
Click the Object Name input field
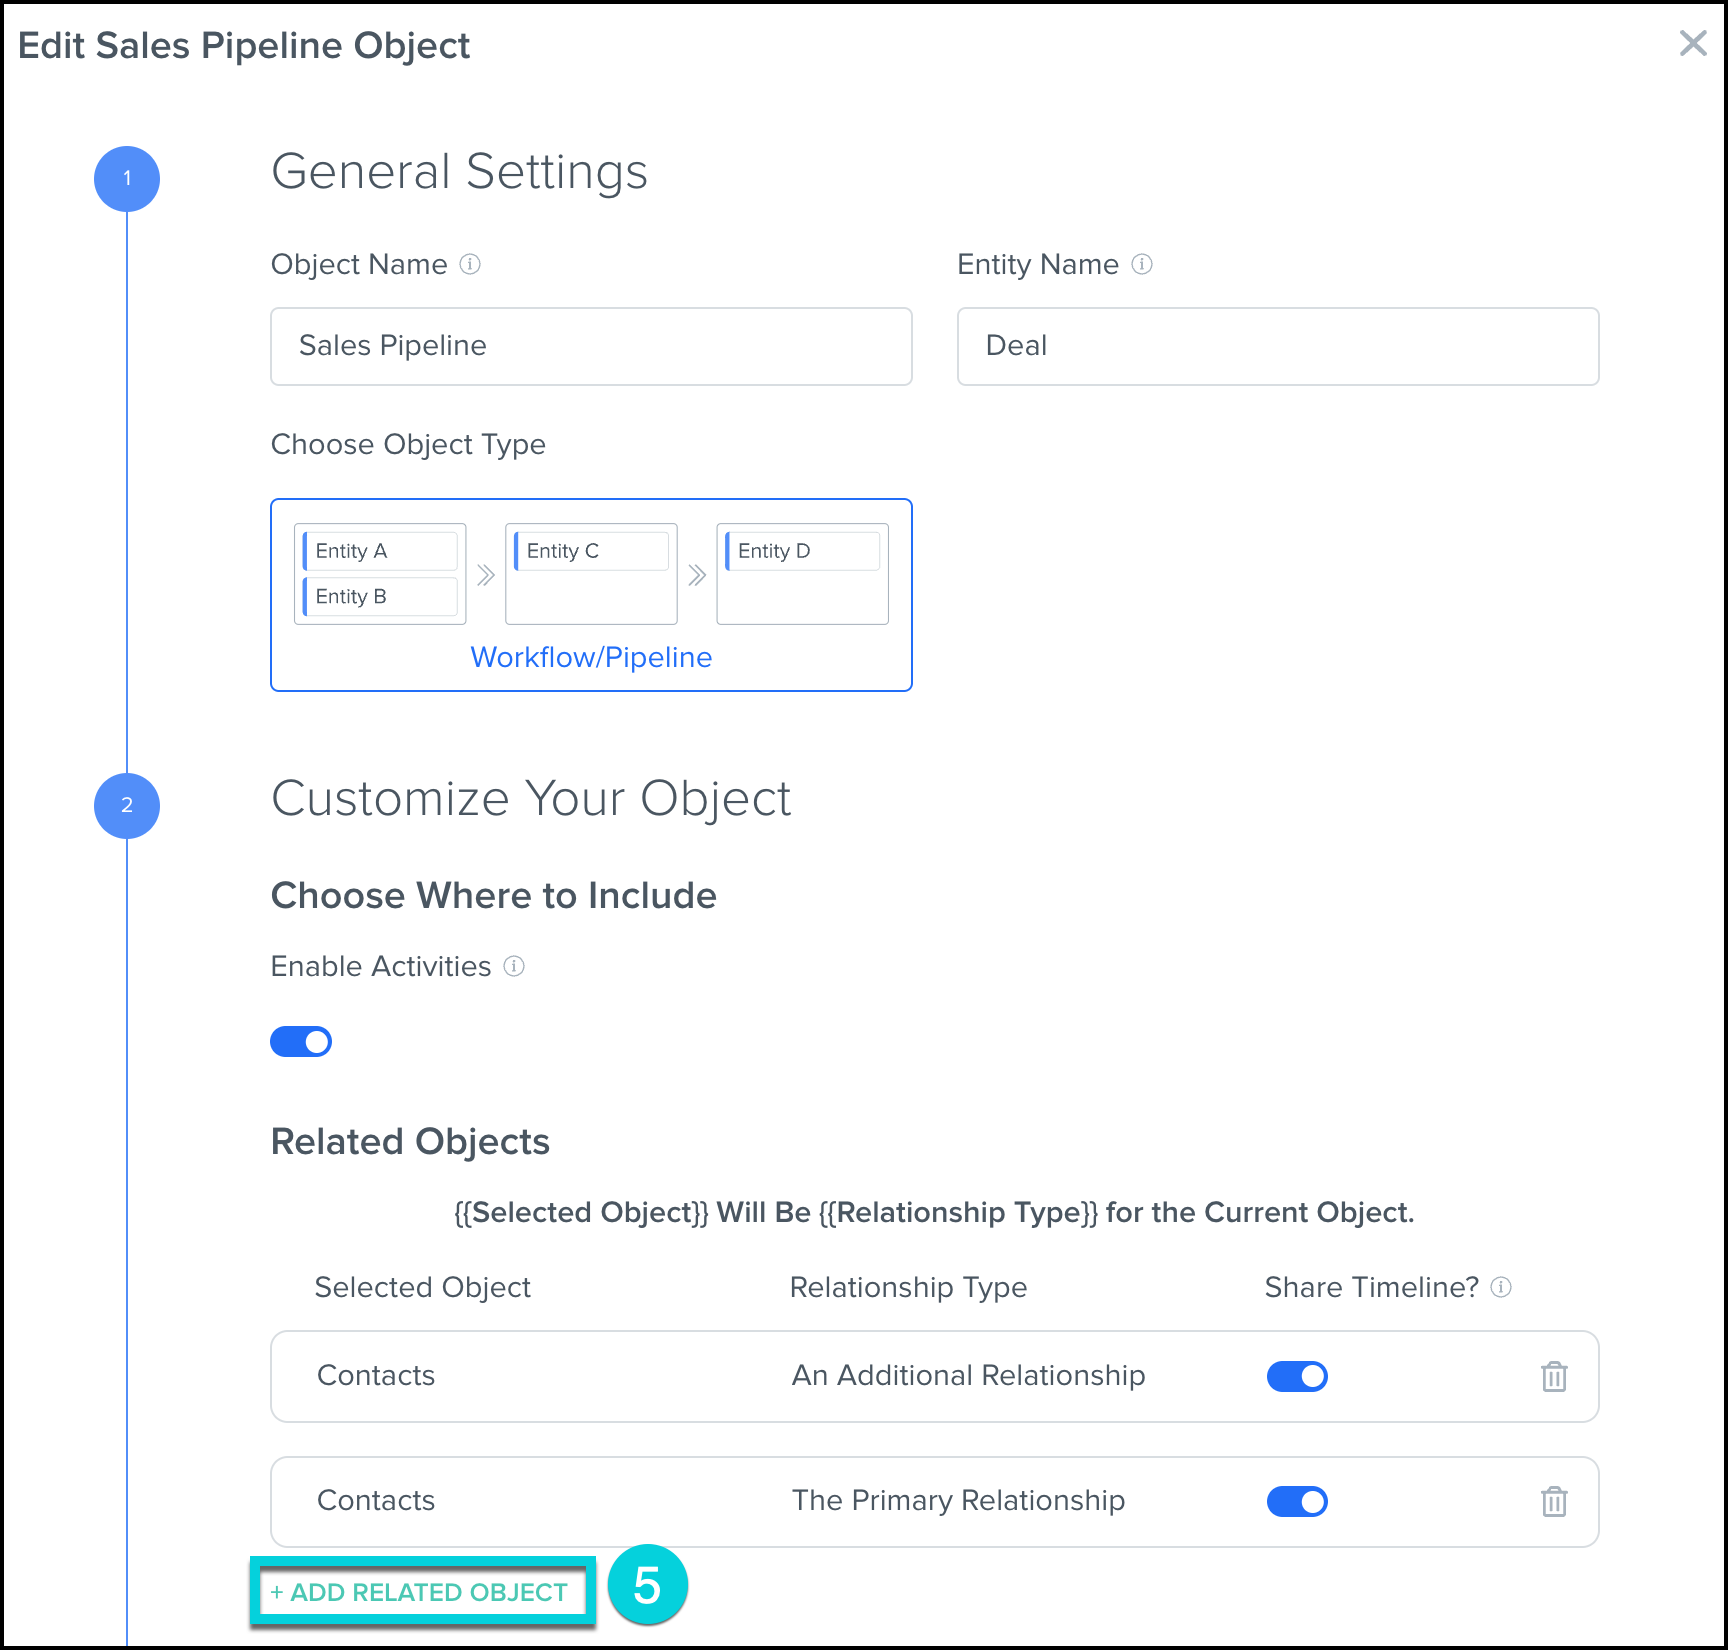click(x=591, y=346)
